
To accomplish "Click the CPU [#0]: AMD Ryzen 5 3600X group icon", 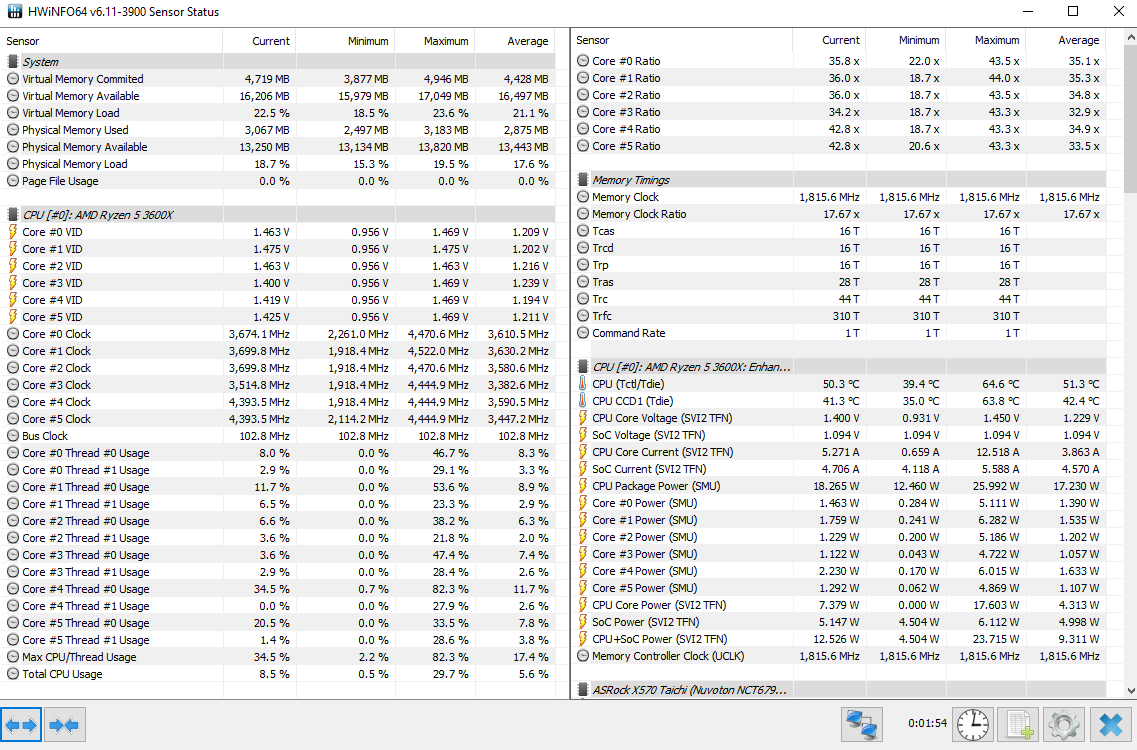I will pyautogui.click(x=12, y=215).
